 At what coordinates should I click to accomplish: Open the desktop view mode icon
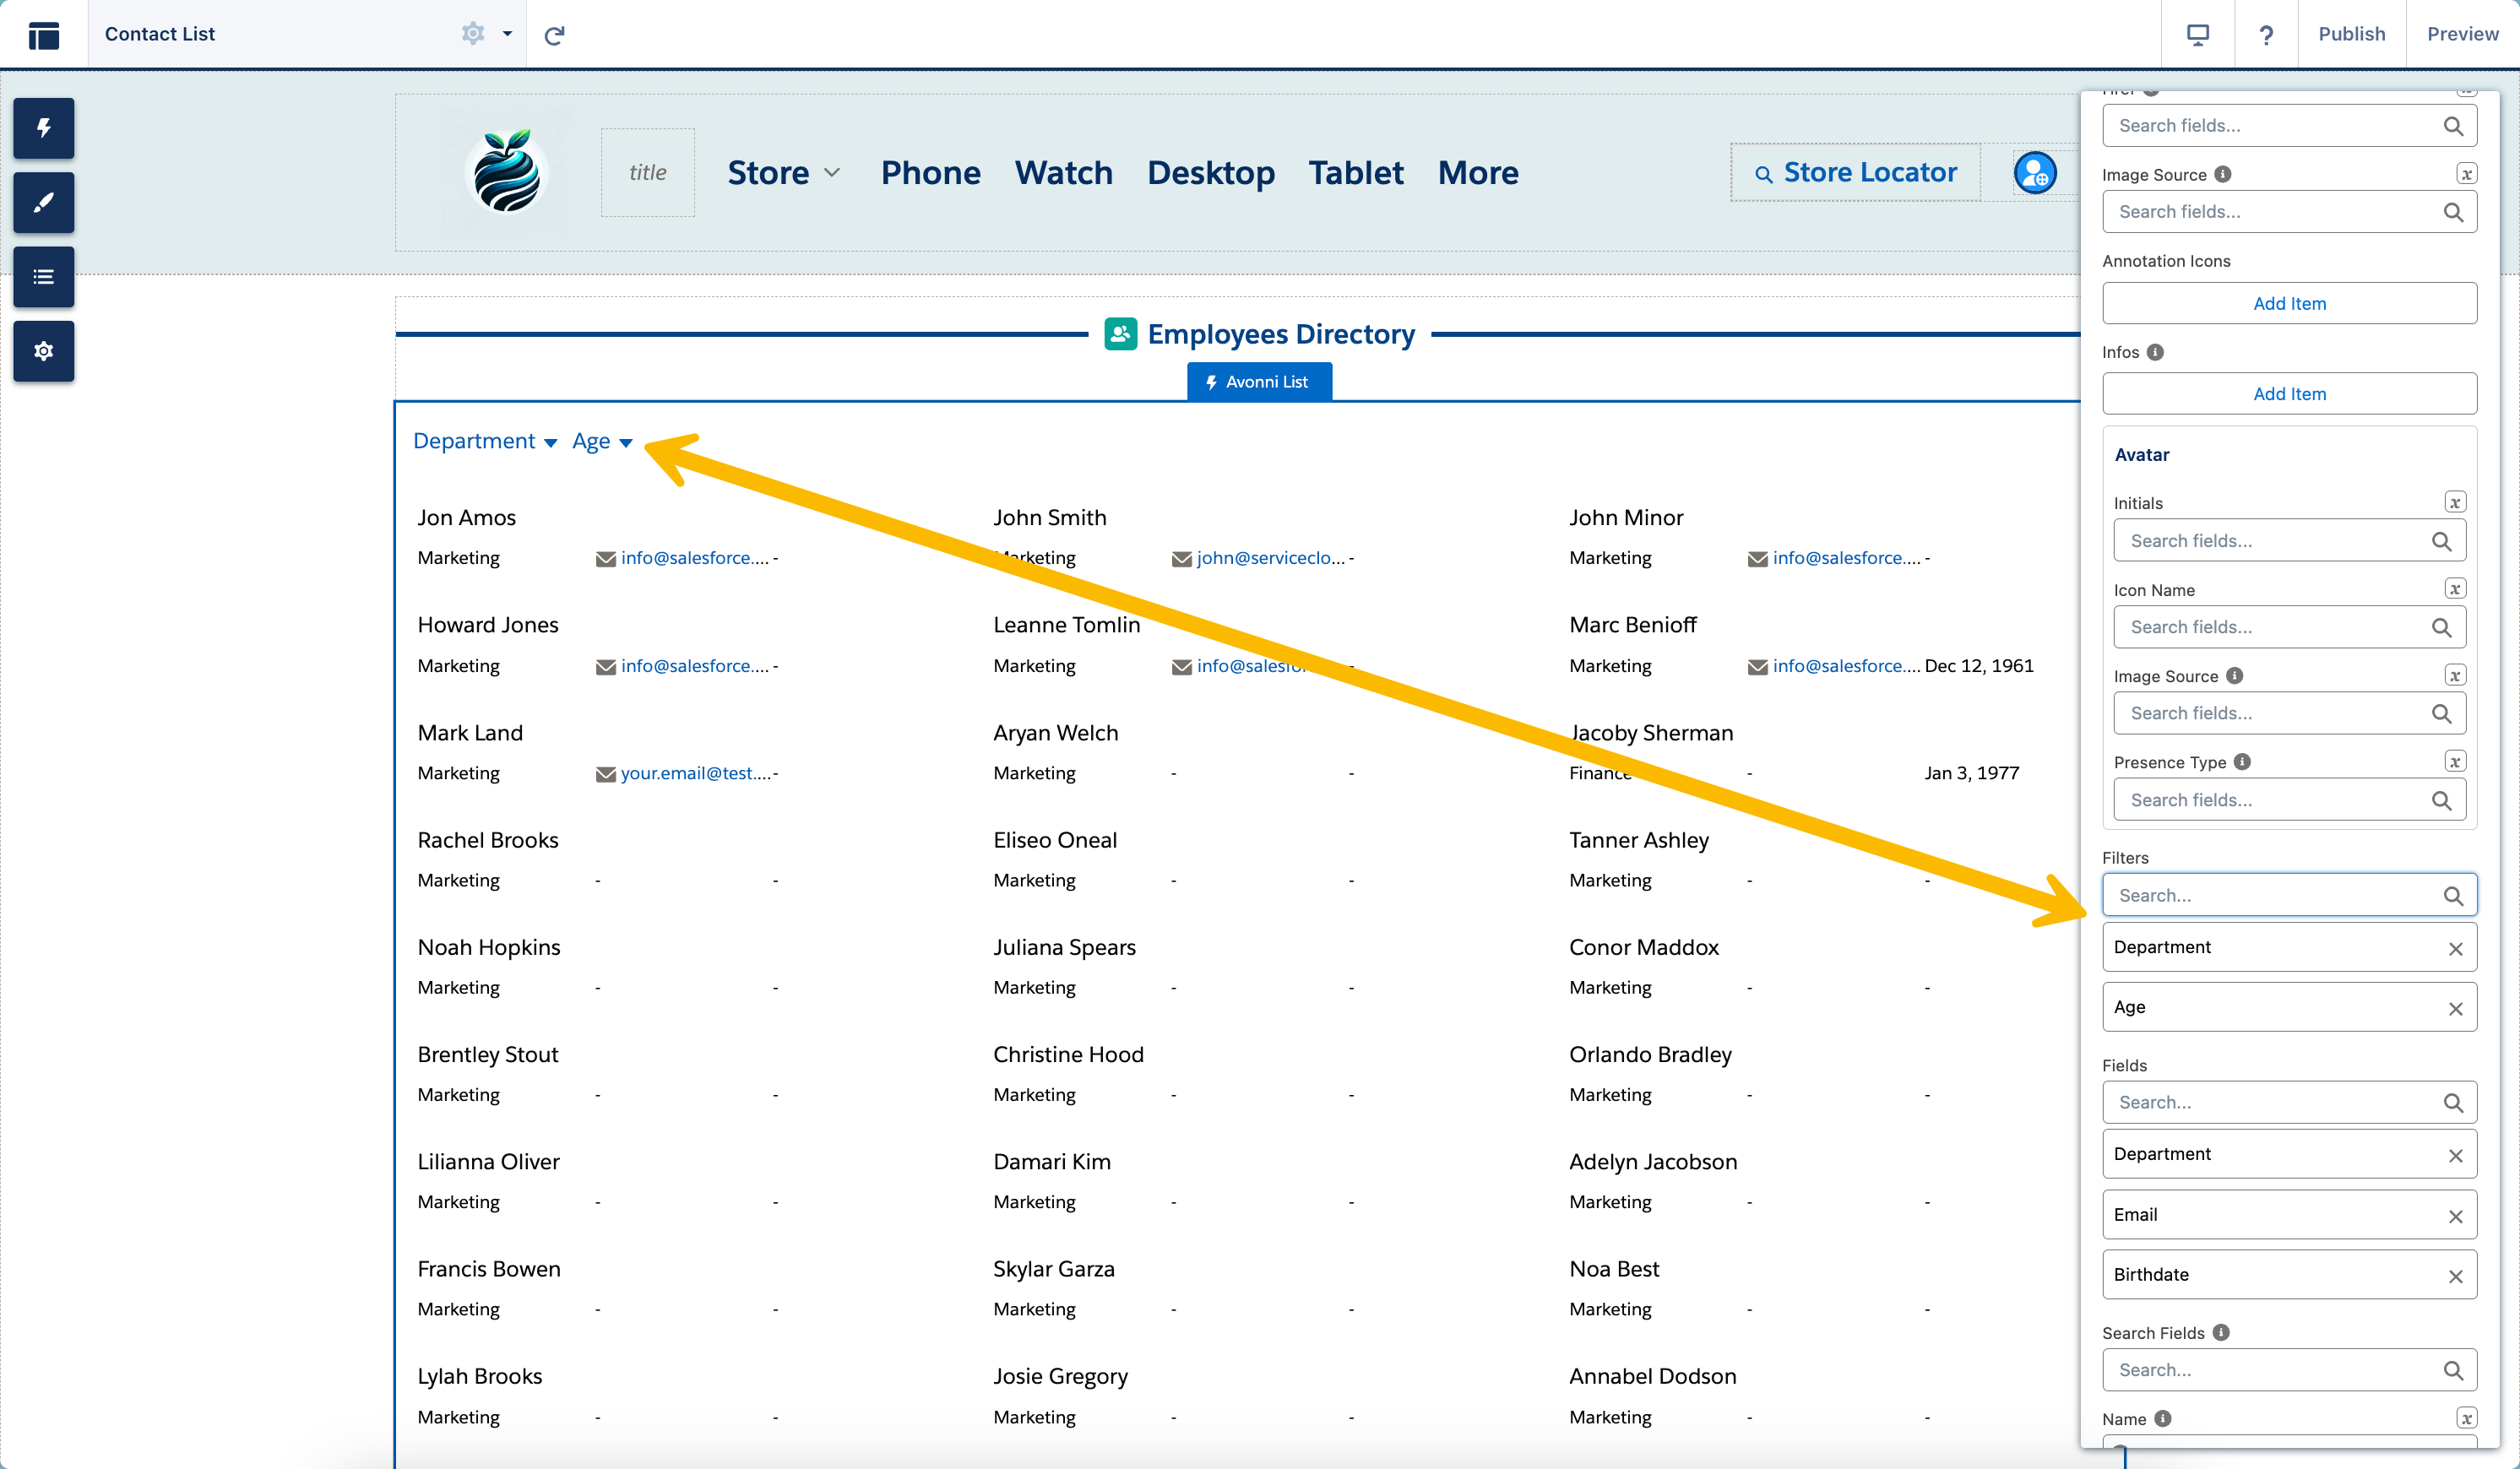click(x=2197, y=35)
